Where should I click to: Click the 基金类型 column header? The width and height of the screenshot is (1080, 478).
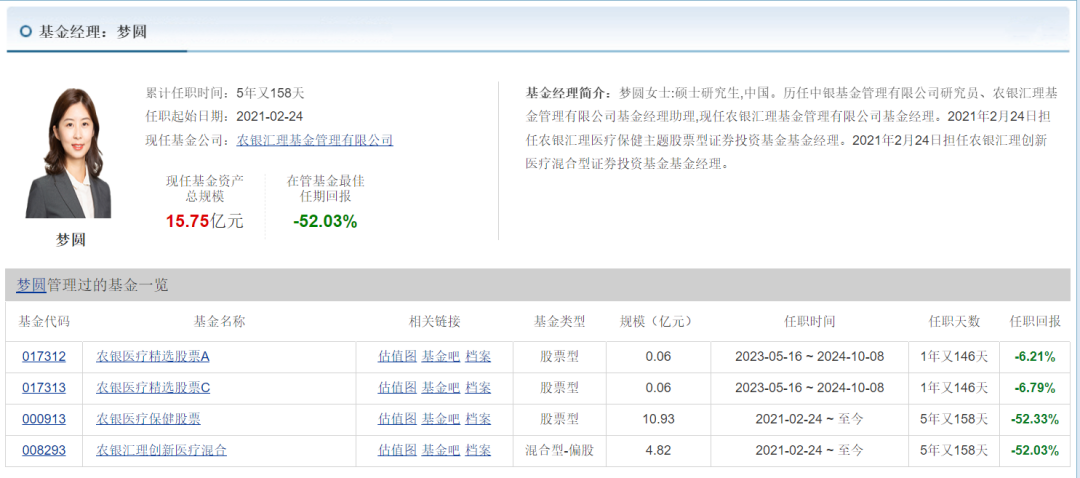pos(559,322)
